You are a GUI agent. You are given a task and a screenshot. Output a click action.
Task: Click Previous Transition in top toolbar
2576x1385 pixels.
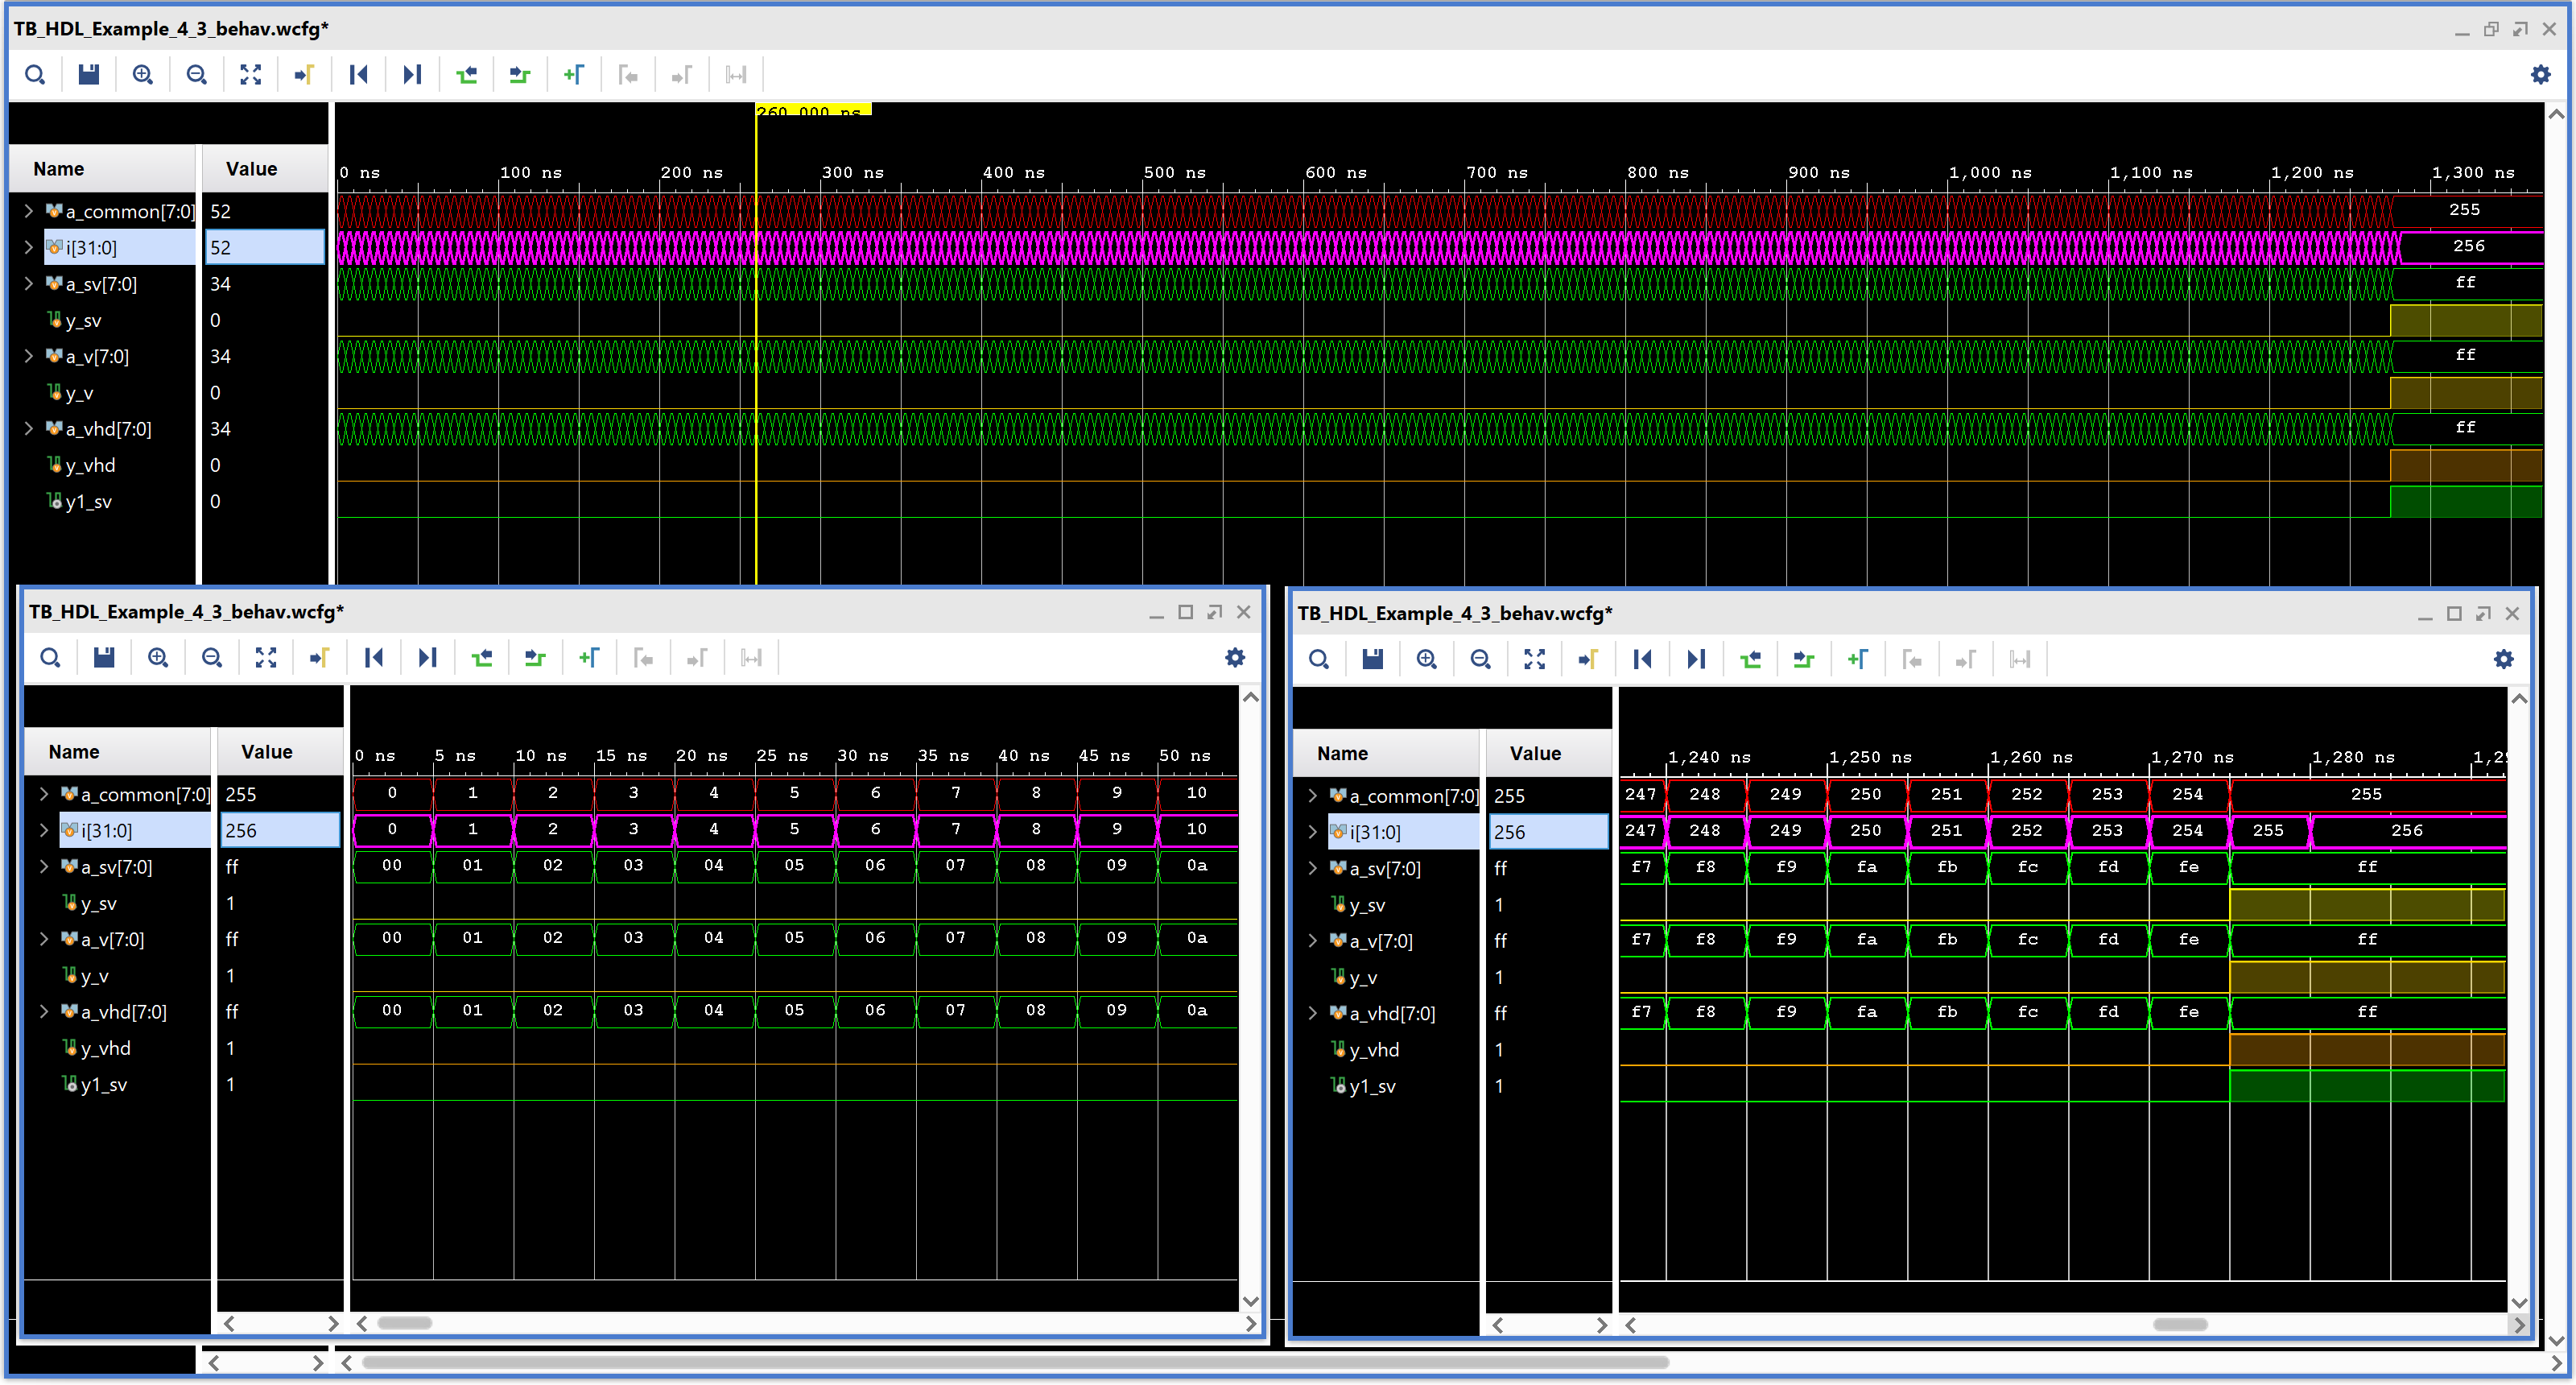click(x=466, y=75)
